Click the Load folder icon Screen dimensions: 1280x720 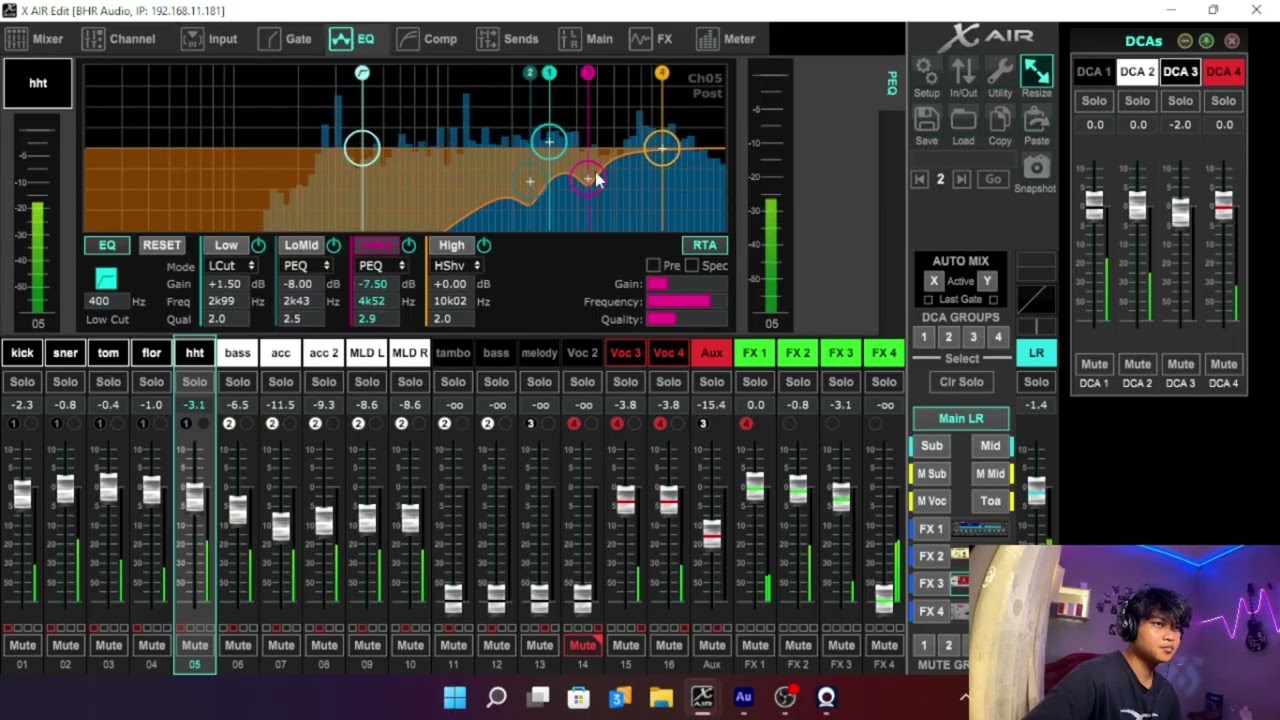pos(963,119)
